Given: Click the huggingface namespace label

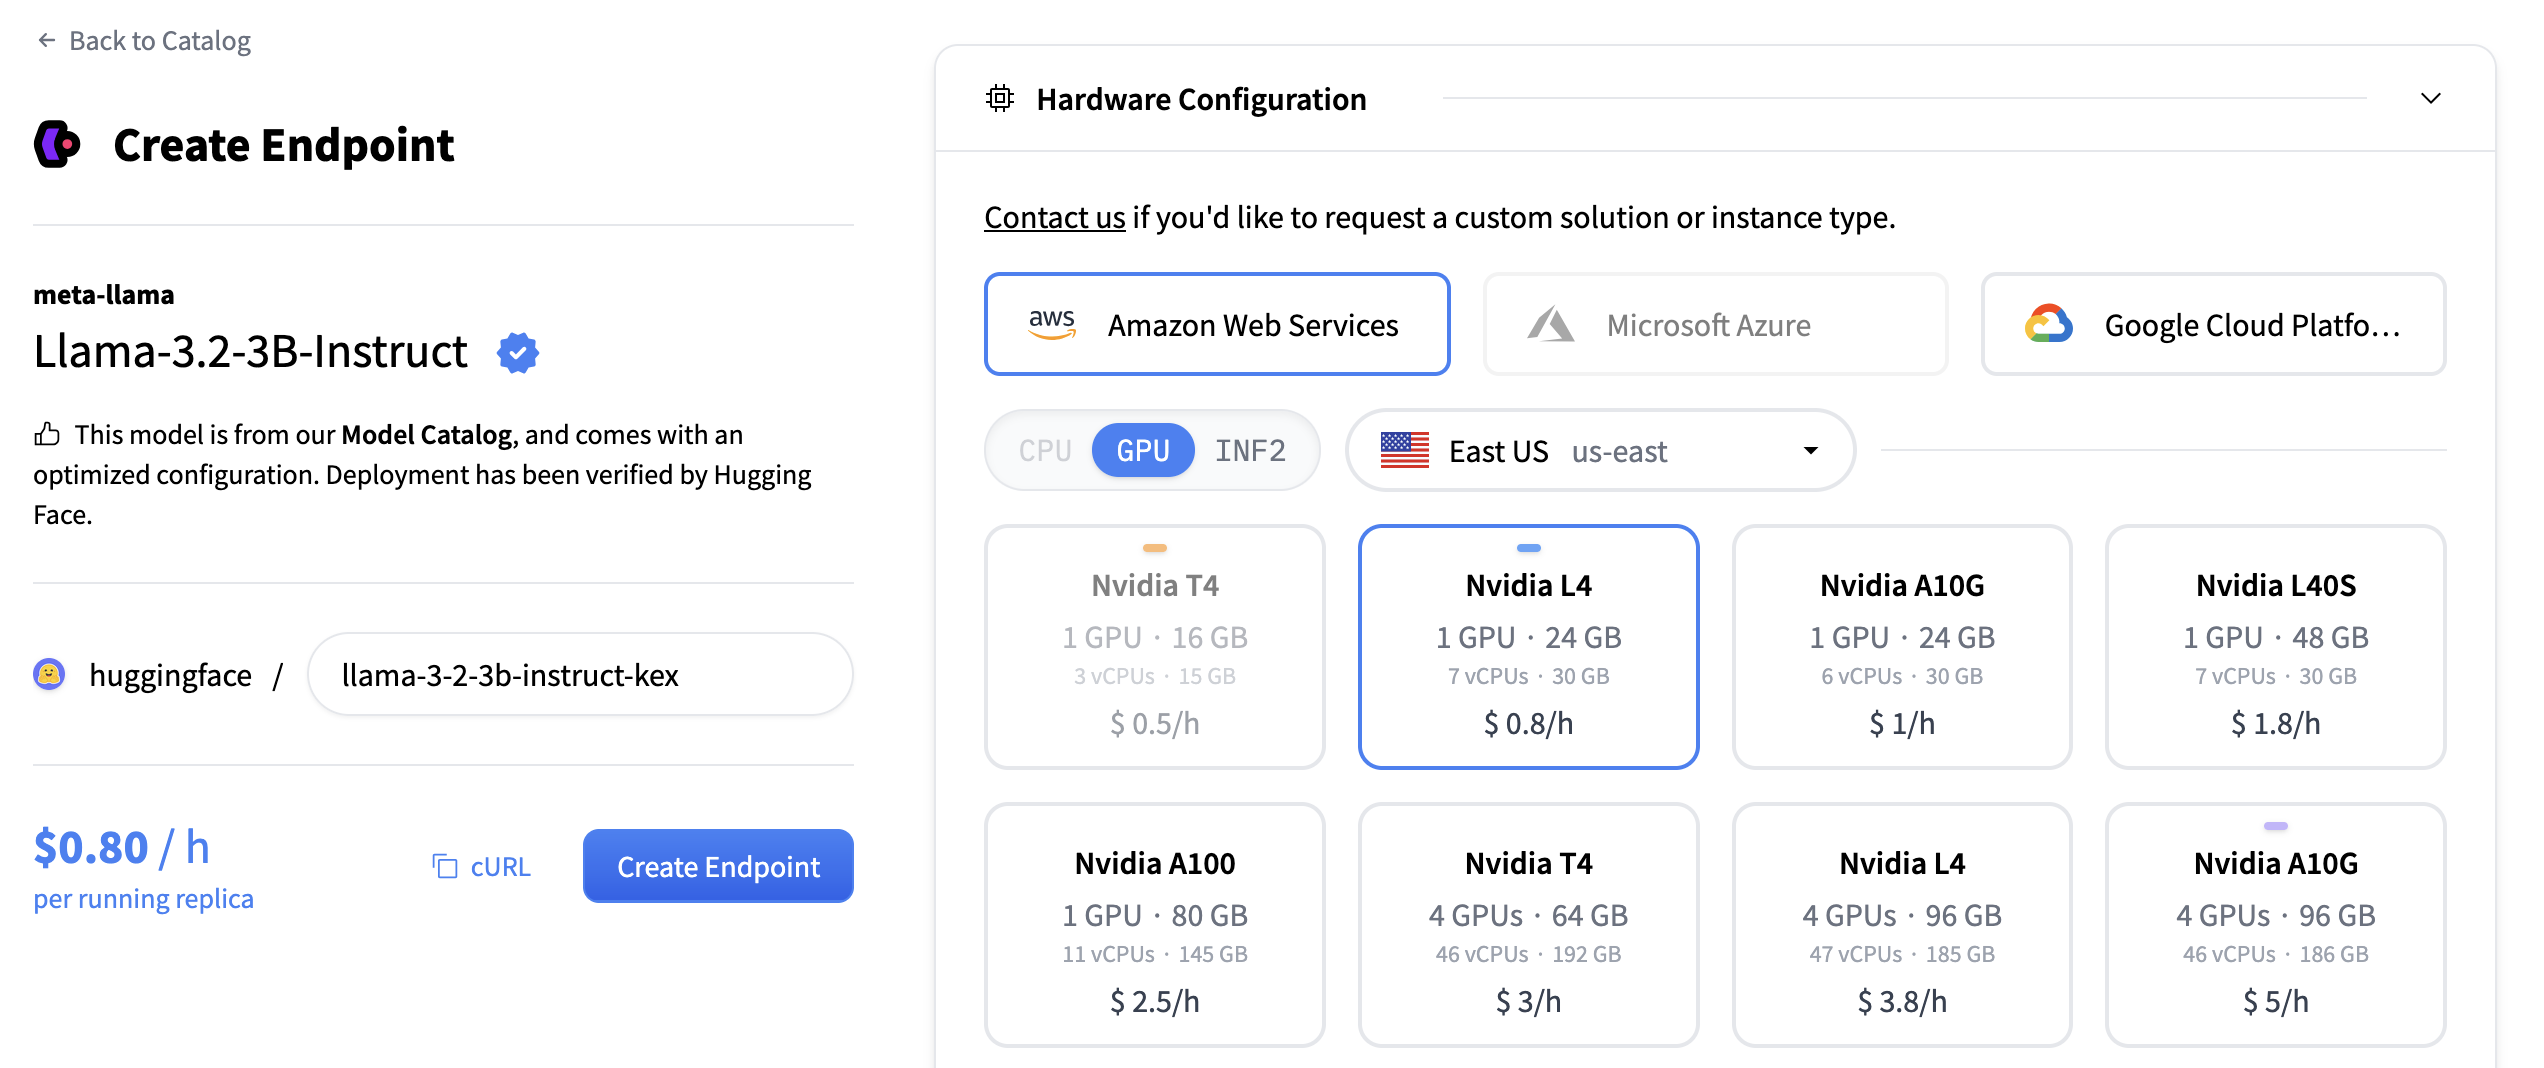Looking at the screenshot, I should coord(170,675).
